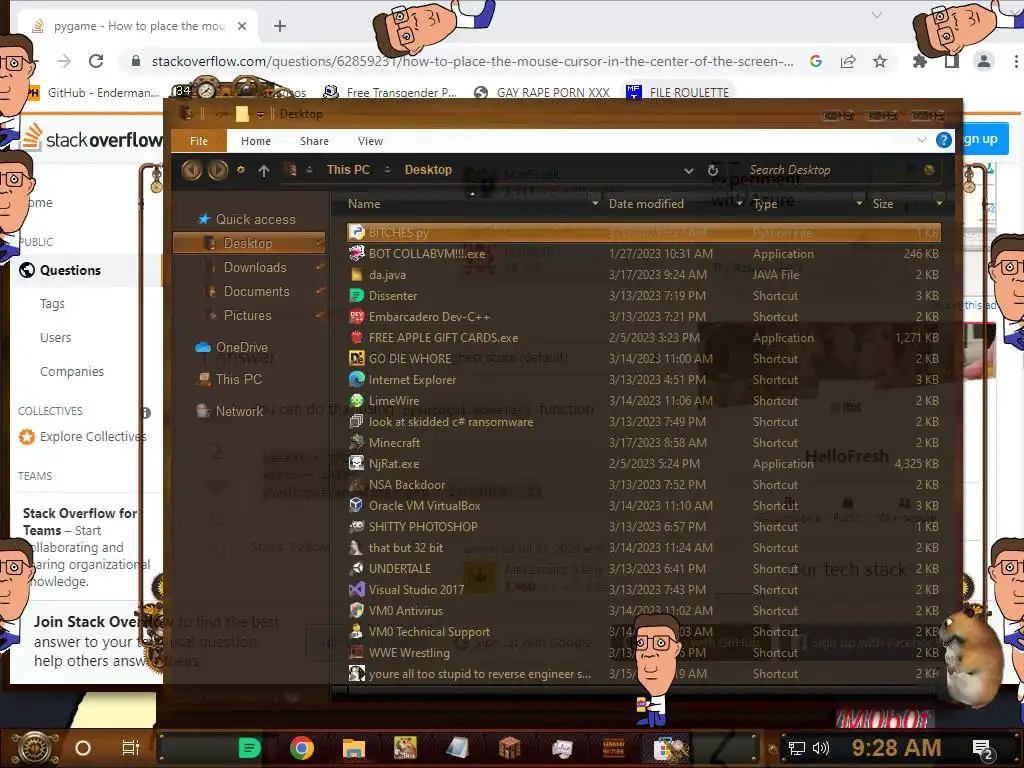The width and height of the screenshot is (1024, 768).
Task: Open Task View on the taskbar
Action: [x=131, y=748]
